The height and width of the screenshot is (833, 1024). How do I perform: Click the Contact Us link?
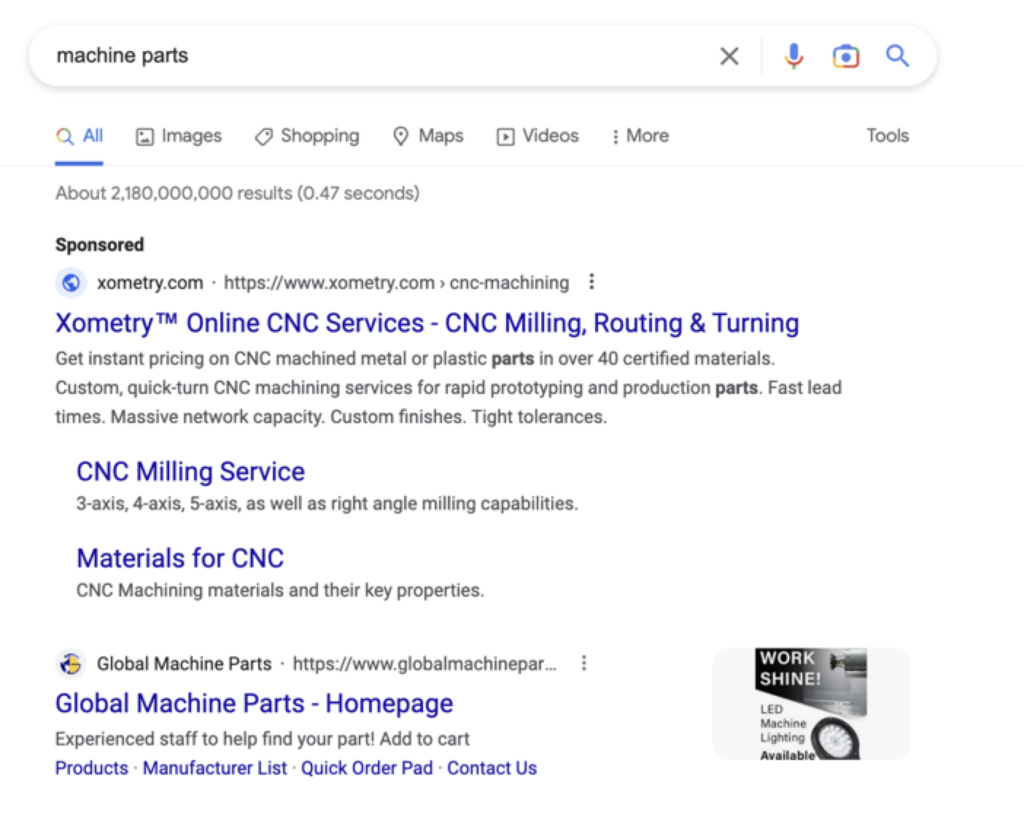(x=492, y=768)
